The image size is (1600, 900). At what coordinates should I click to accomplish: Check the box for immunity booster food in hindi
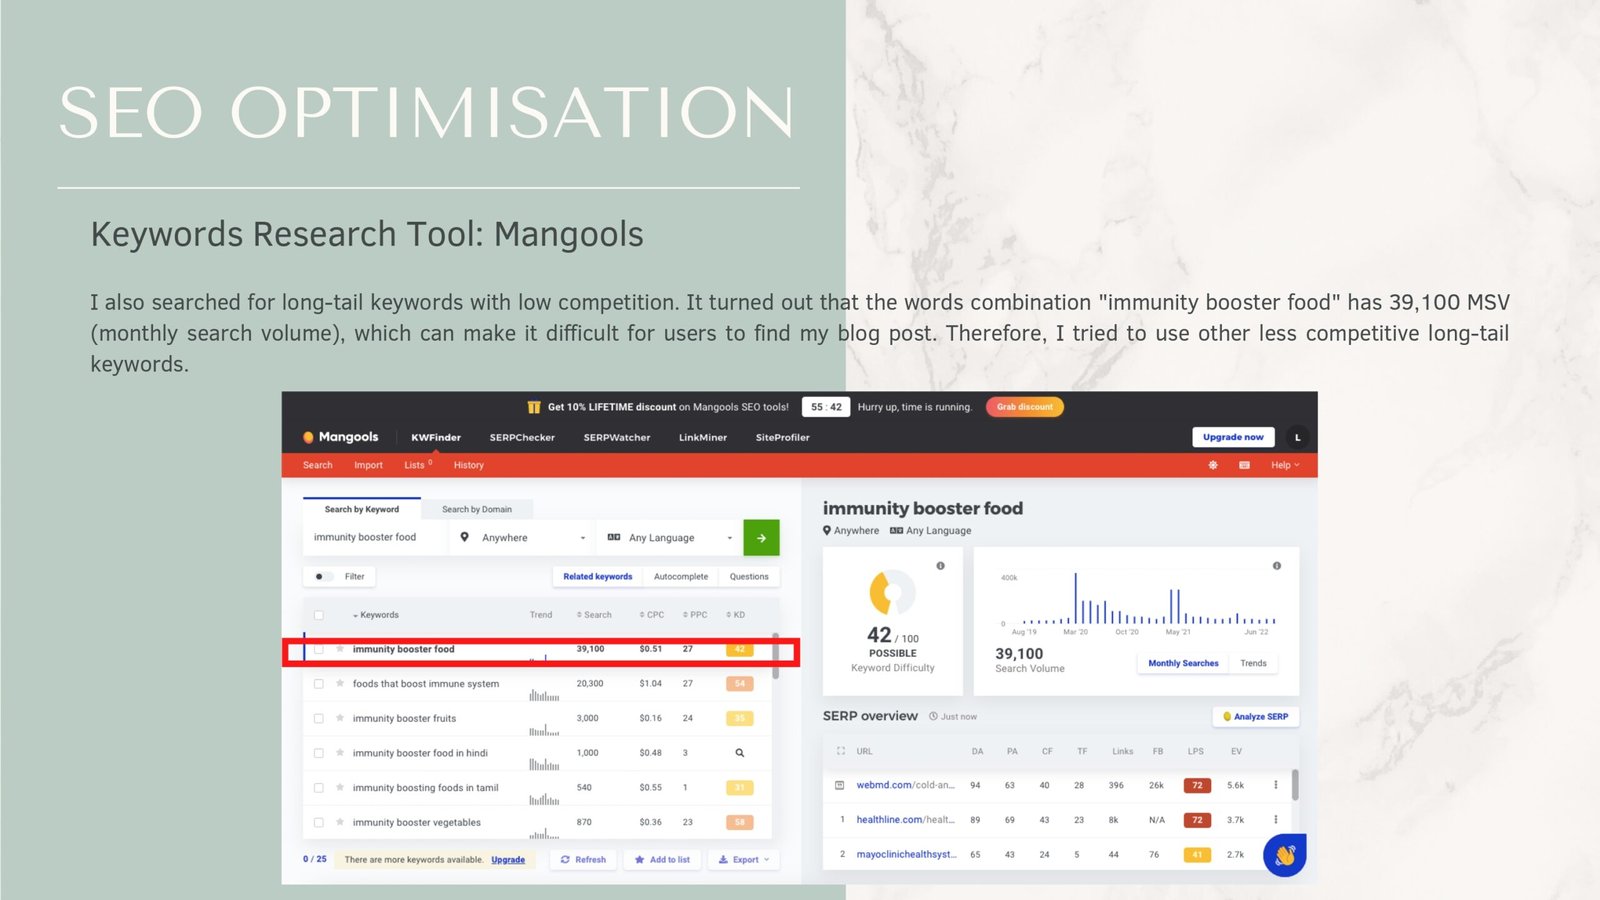pos(319,753)
